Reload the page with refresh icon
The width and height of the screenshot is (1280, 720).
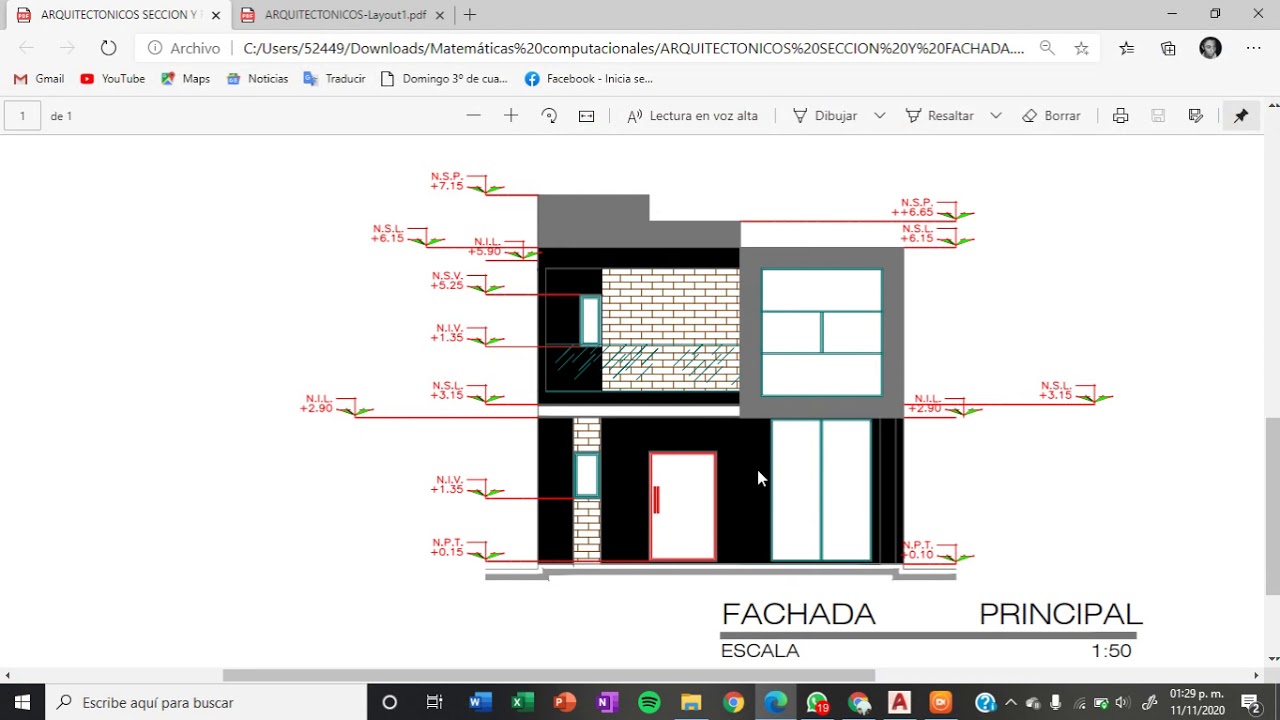click(x=108, y=48)
